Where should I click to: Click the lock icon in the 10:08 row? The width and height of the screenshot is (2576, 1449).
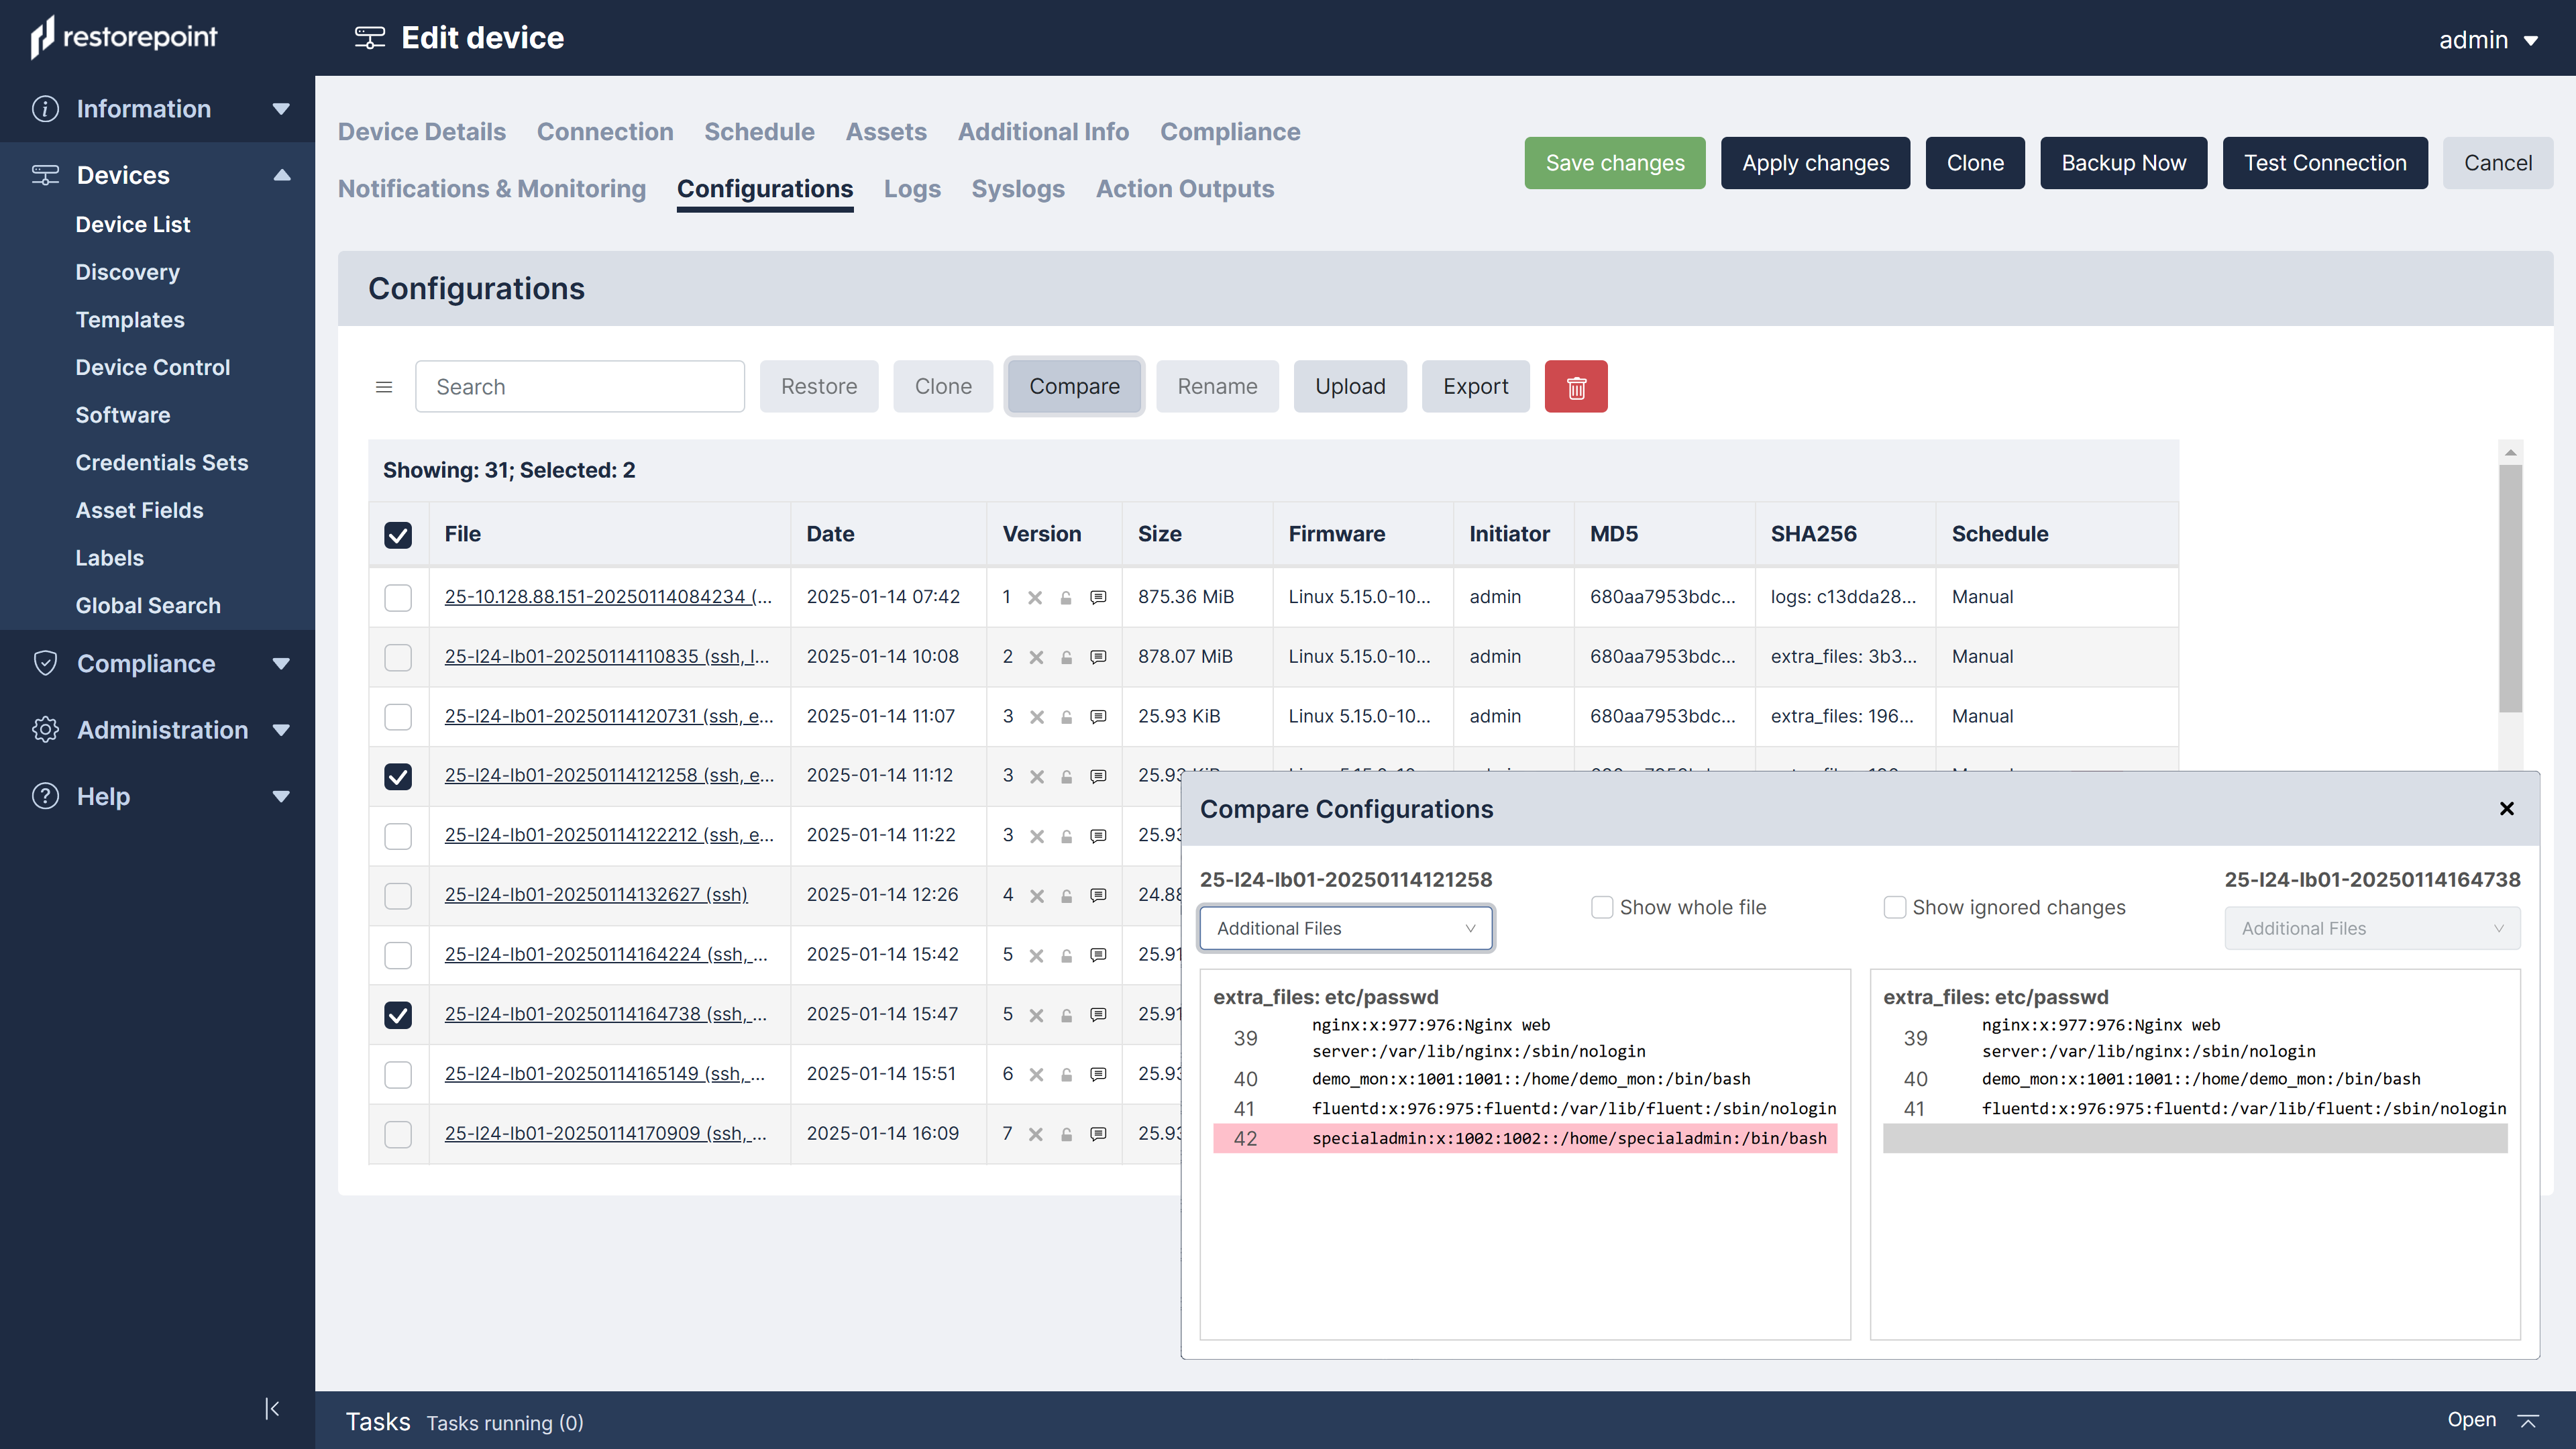[1067, 657]
